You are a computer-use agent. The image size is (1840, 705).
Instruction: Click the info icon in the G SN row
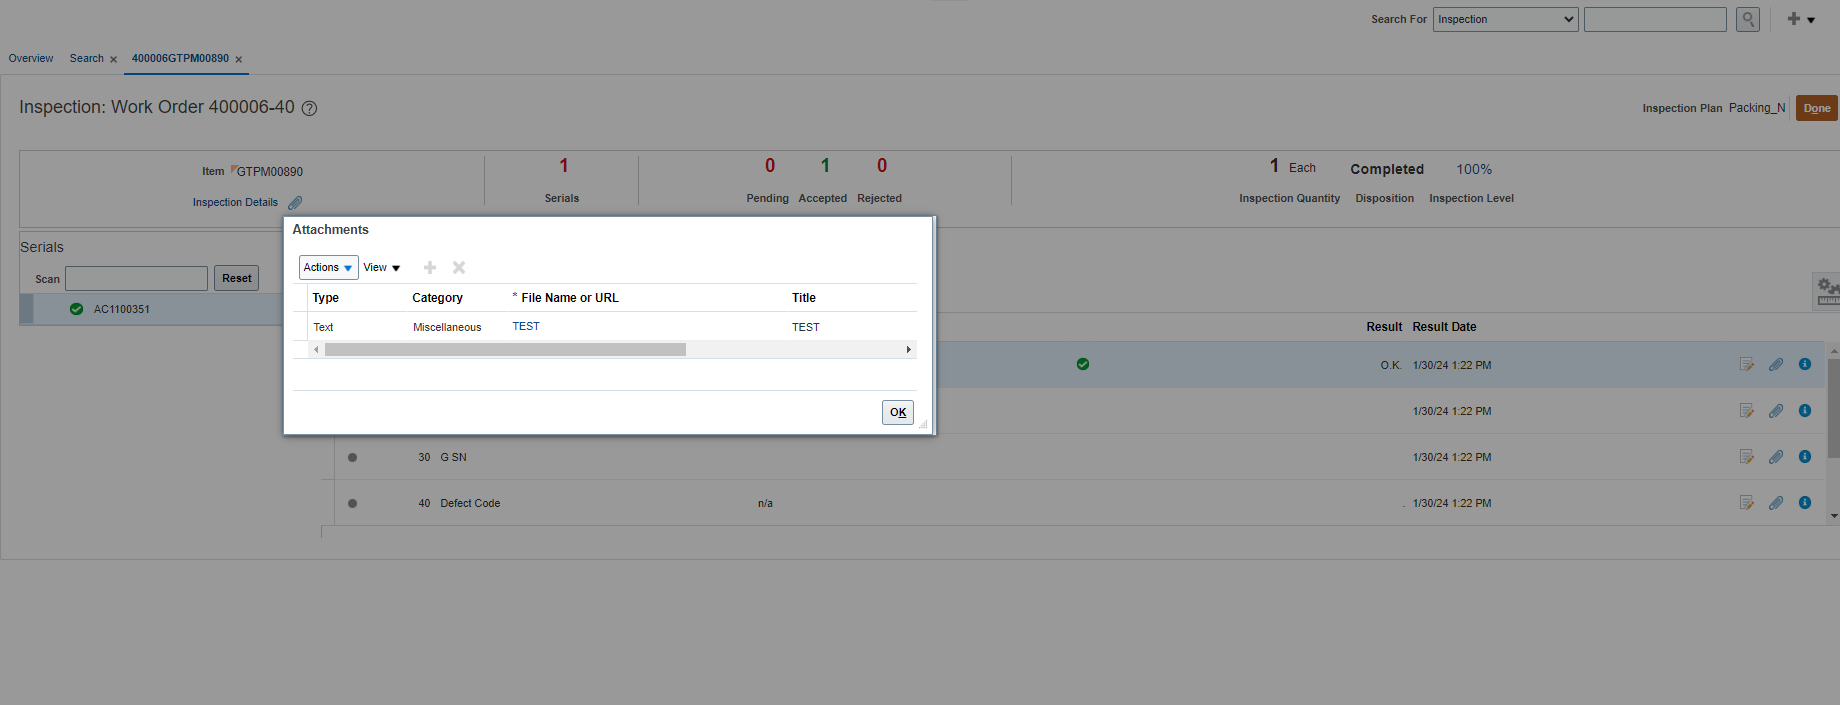(1805, 456)
